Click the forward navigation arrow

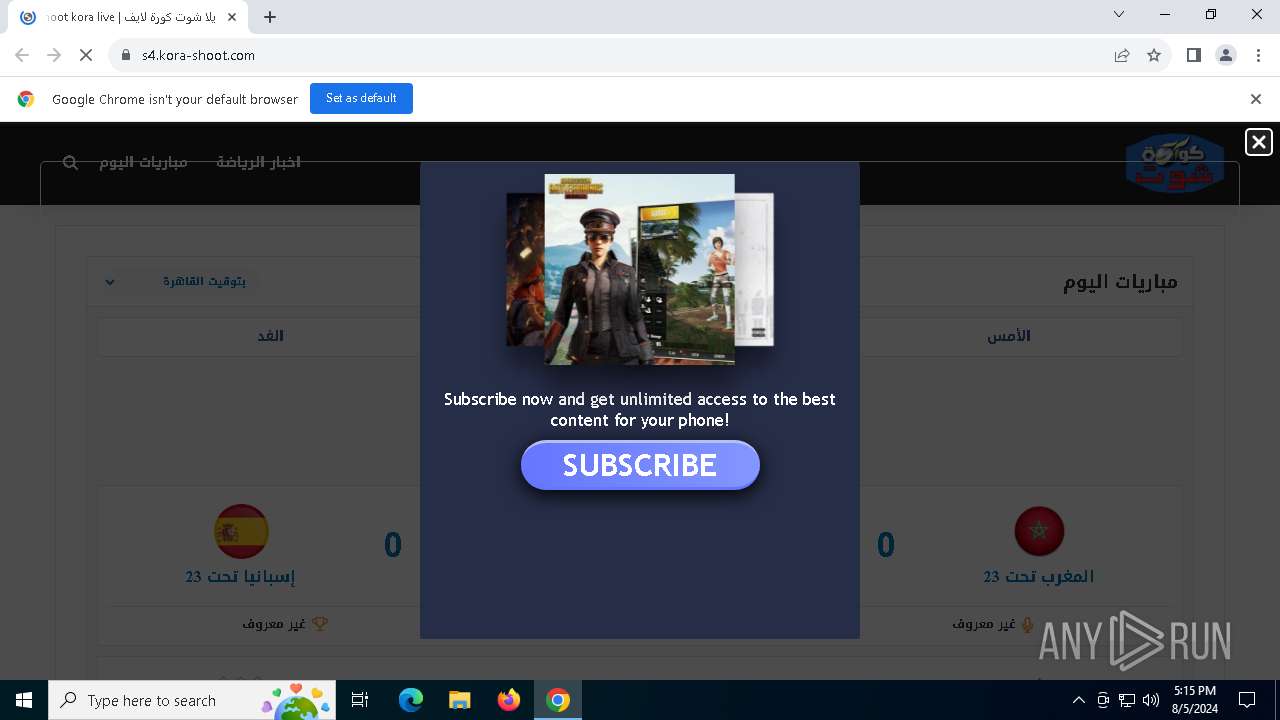[x=54, y=55]
